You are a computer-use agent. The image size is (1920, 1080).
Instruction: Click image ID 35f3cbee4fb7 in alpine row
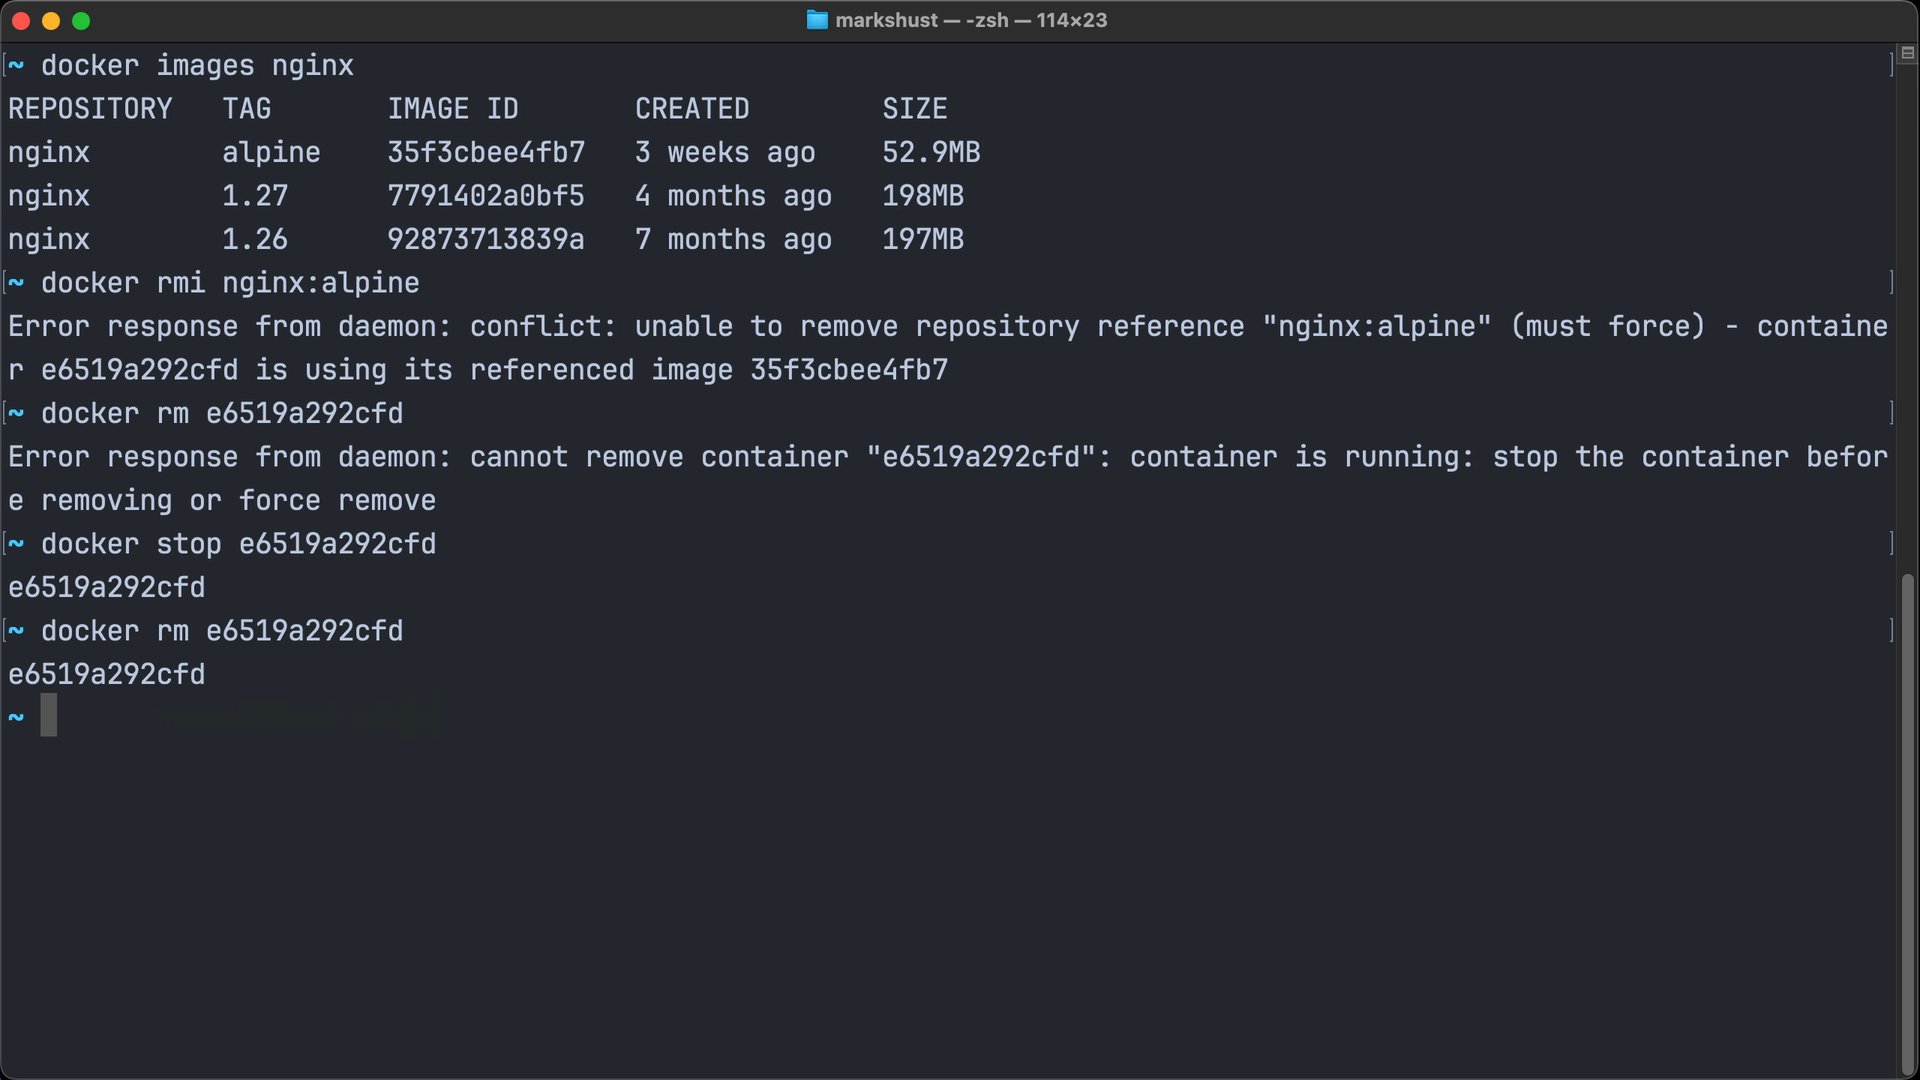(x=486, y=152)
